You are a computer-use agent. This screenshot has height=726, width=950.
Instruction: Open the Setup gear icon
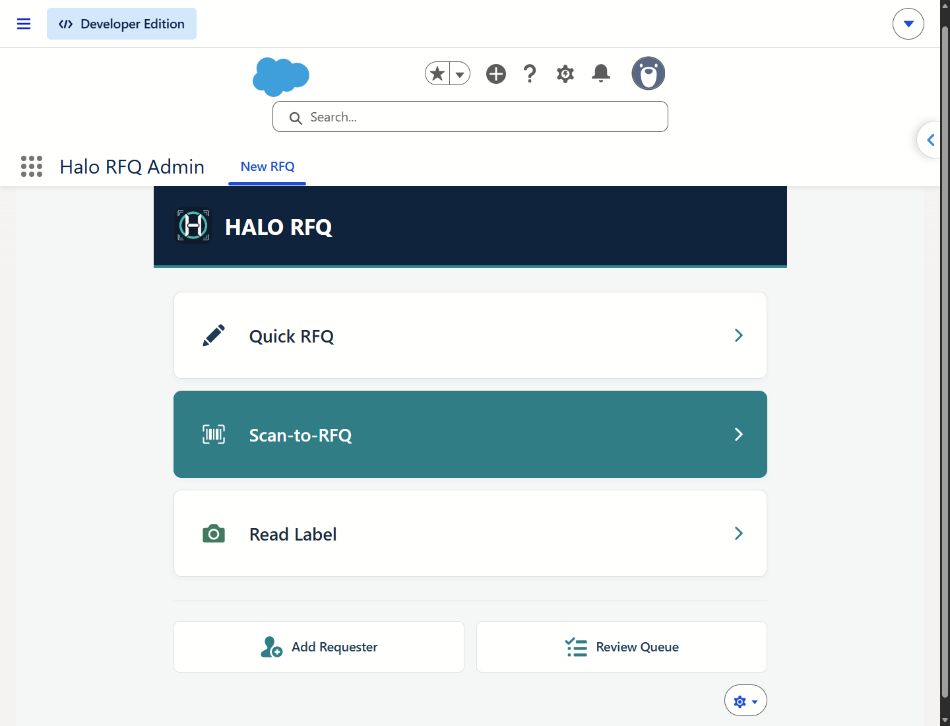click(x=565, y=74)
